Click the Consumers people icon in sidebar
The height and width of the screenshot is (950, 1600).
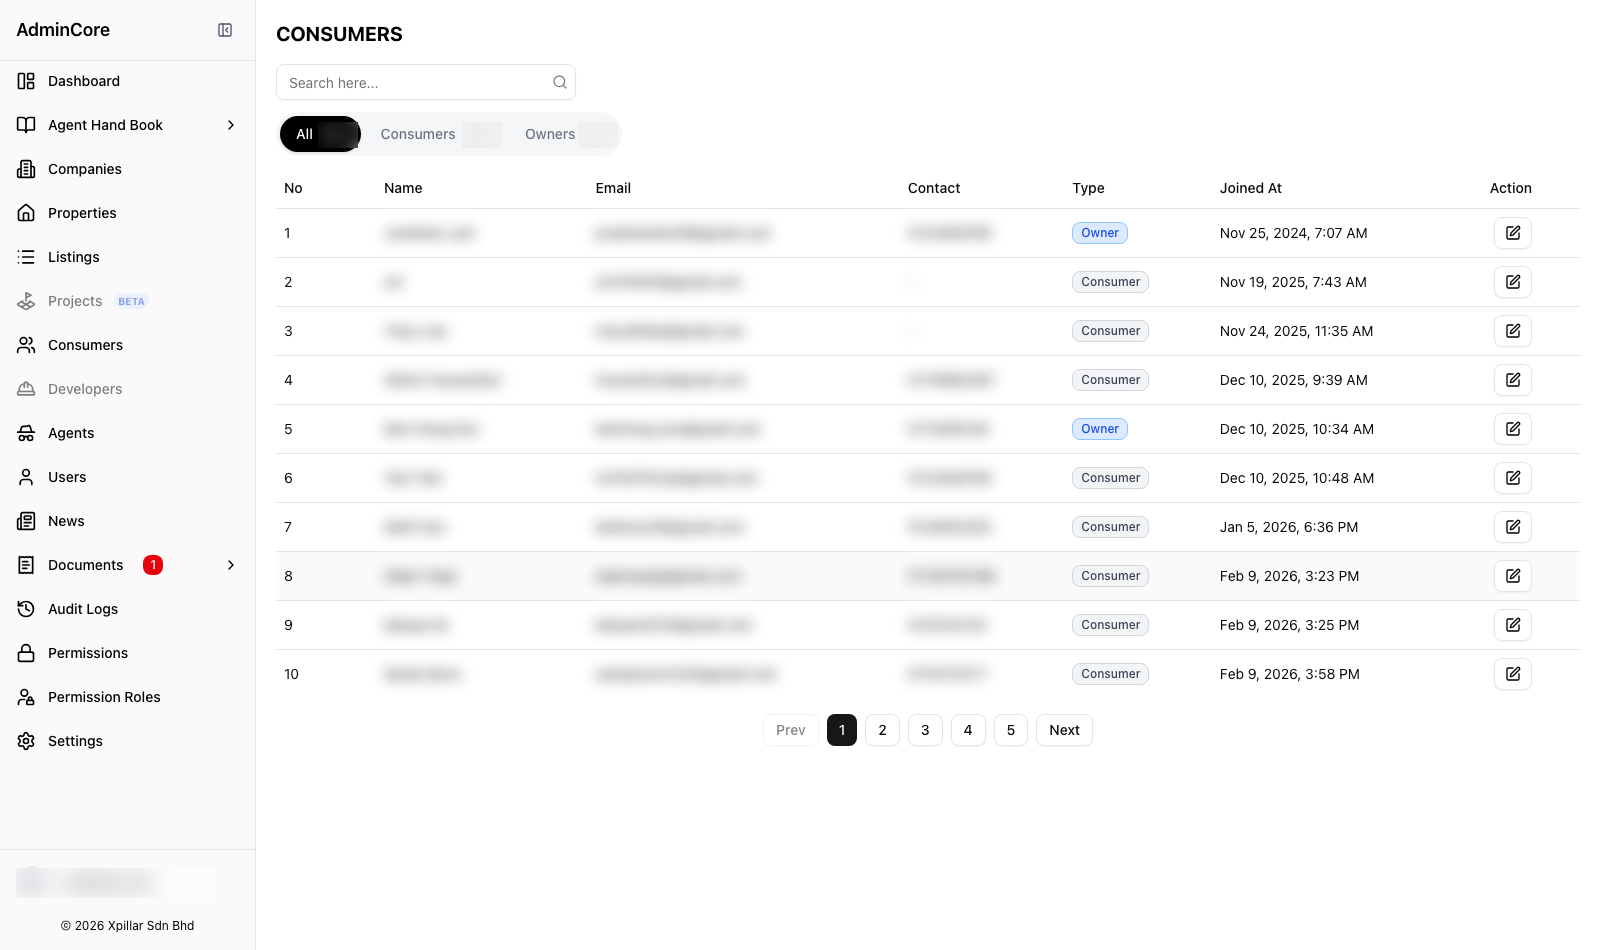pos(26,345)
